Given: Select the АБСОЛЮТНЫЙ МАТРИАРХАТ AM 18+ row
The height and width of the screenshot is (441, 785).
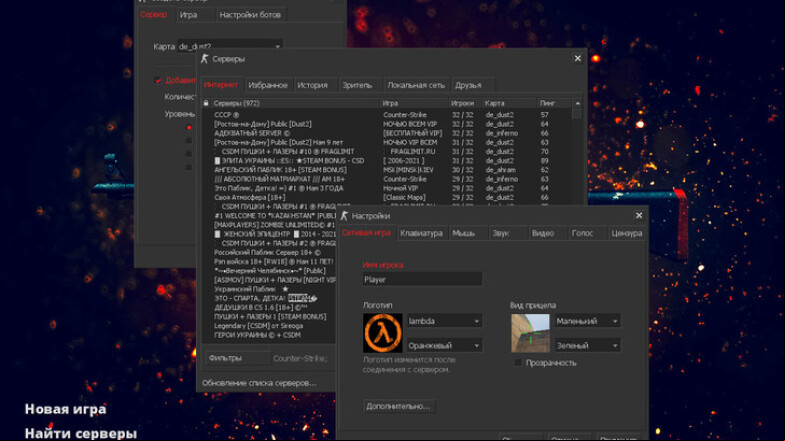Looking at the screenshot, I should (386, 179).
